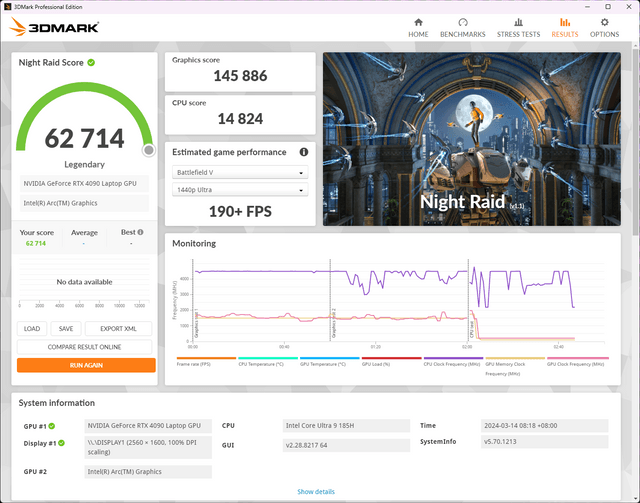Open the Stress Tests tab

pos(518,28)
